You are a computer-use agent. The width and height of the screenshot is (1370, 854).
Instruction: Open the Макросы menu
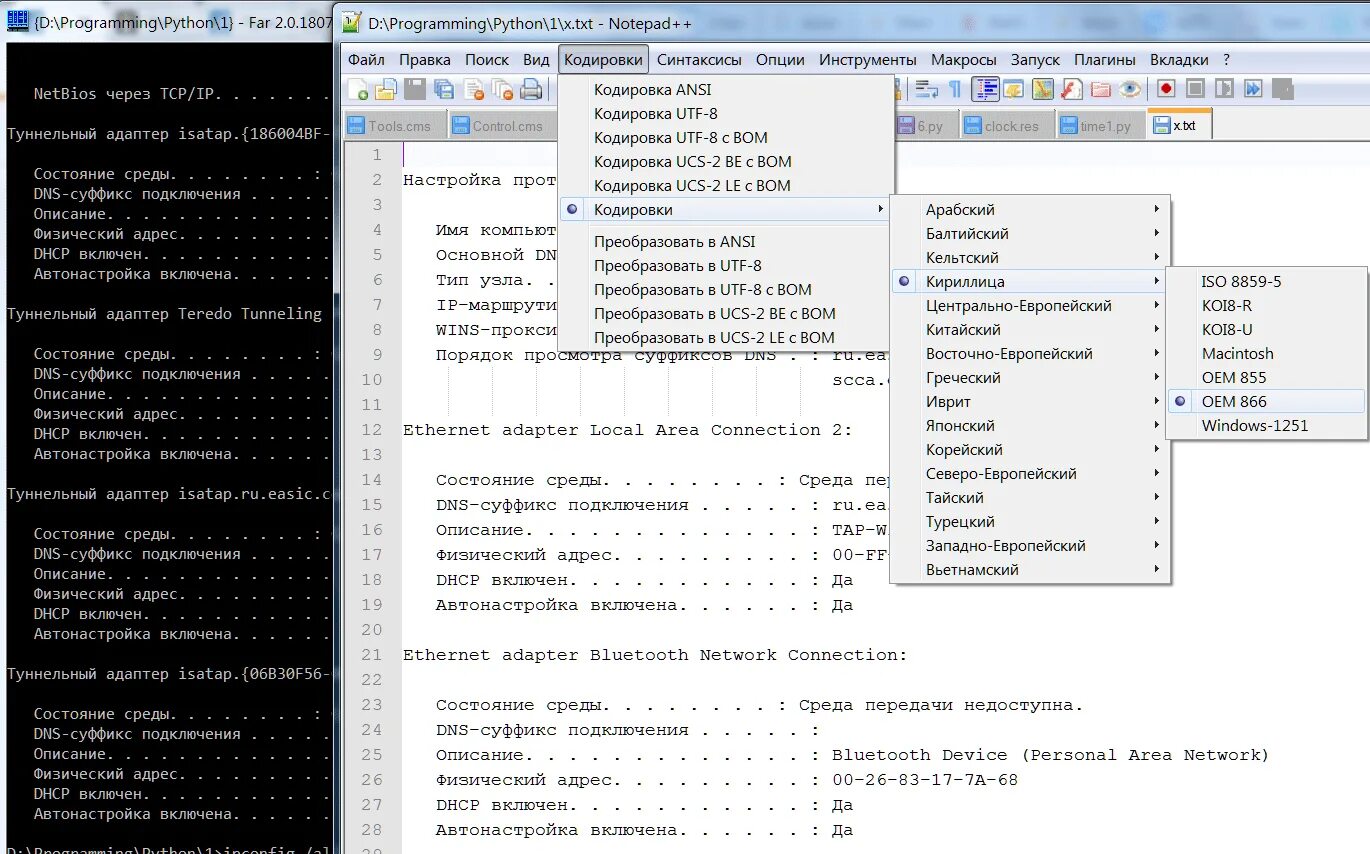point(963,59)
